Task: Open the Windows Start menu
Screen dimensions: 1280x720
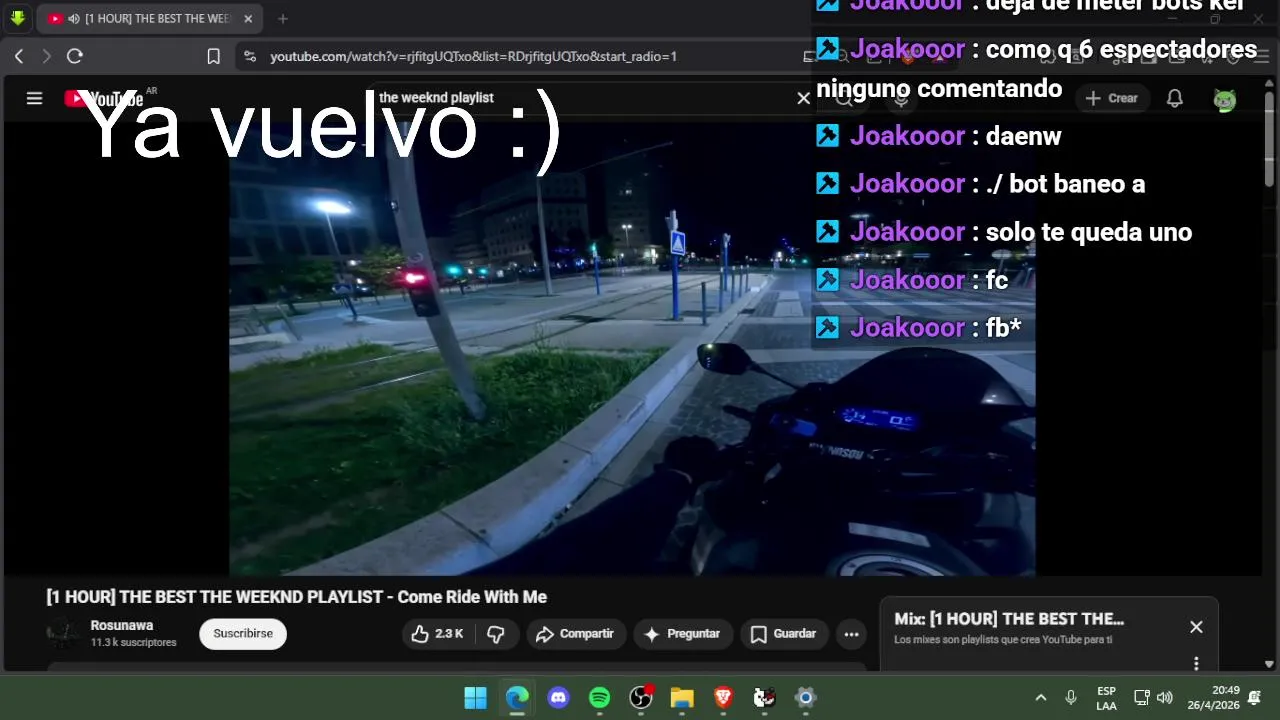Action: pos(476,697)
